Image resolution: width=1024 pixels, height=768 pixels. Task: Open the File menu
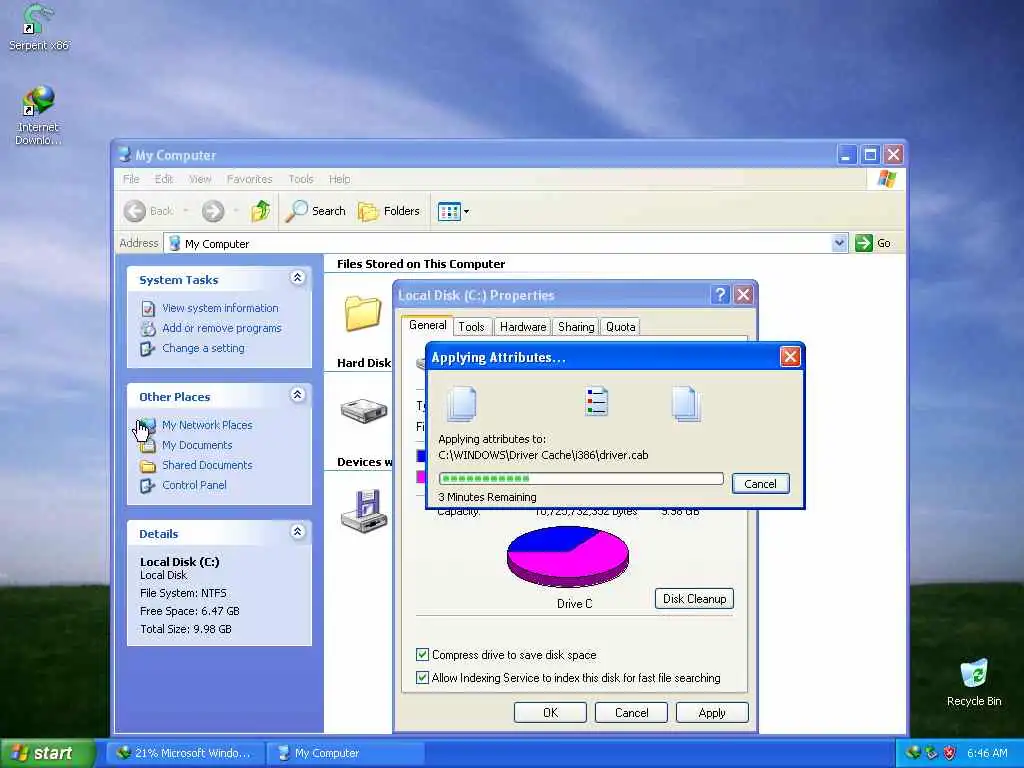[131, 179]
